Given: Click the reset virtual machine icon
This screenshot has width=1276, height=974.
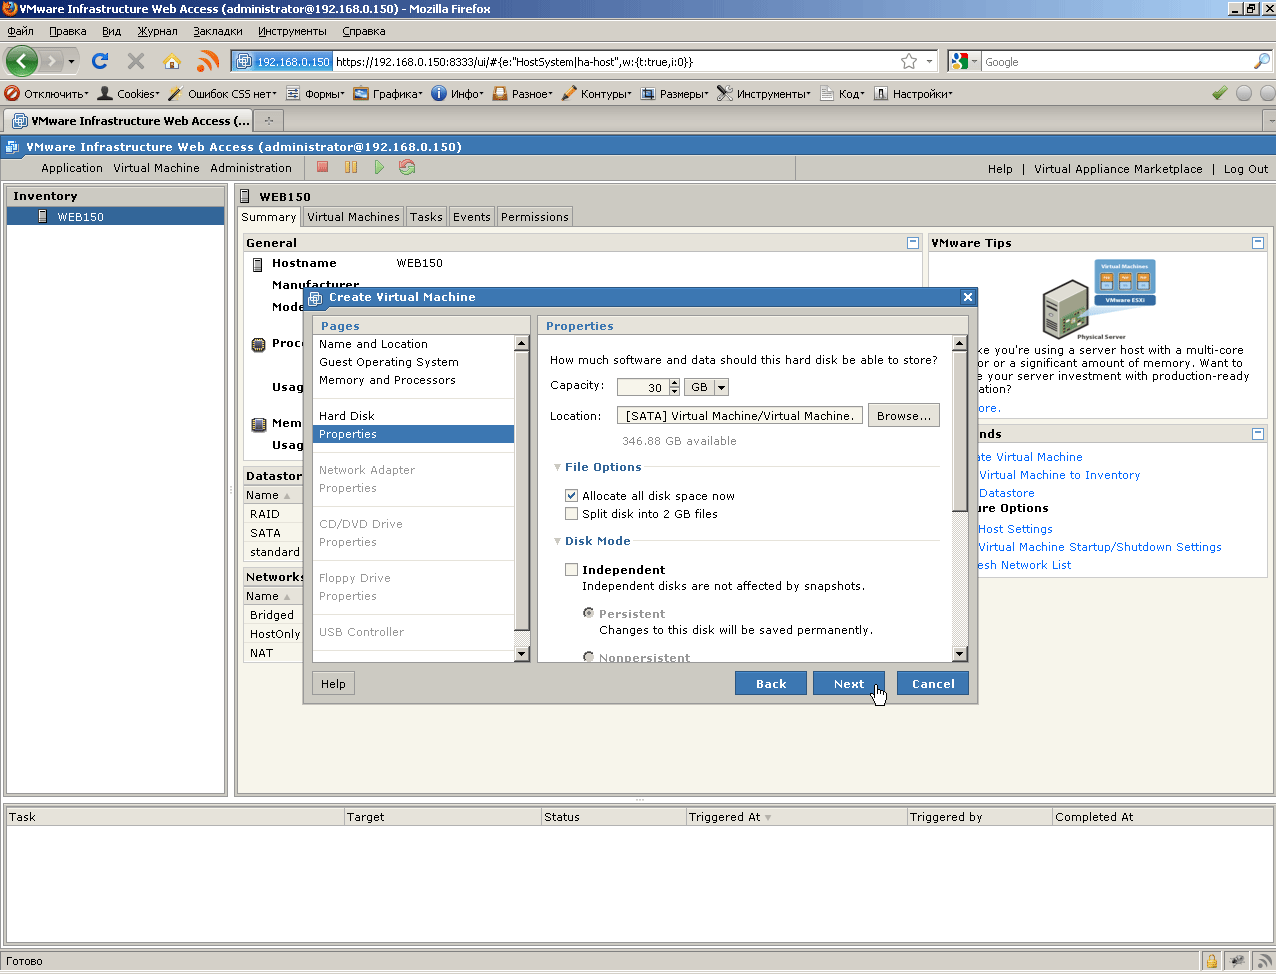Looking at the screenshot, I should [x=407, y=167].
